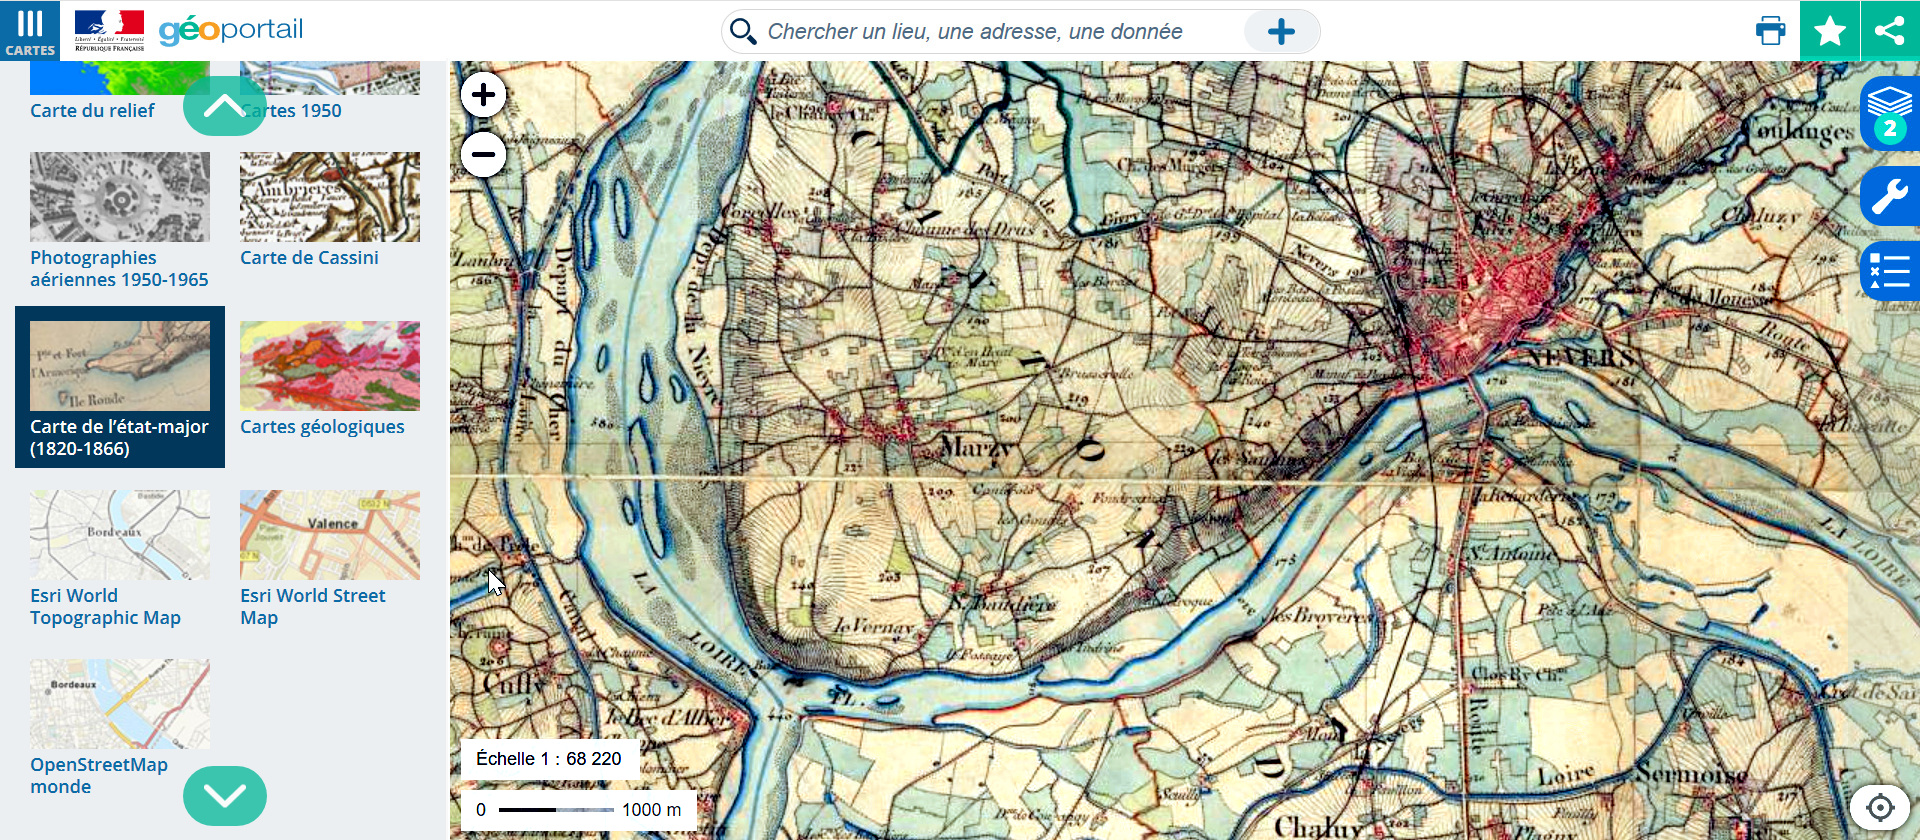Click Marzy label on the map
1920x840 pixels.
pos(975,447)
